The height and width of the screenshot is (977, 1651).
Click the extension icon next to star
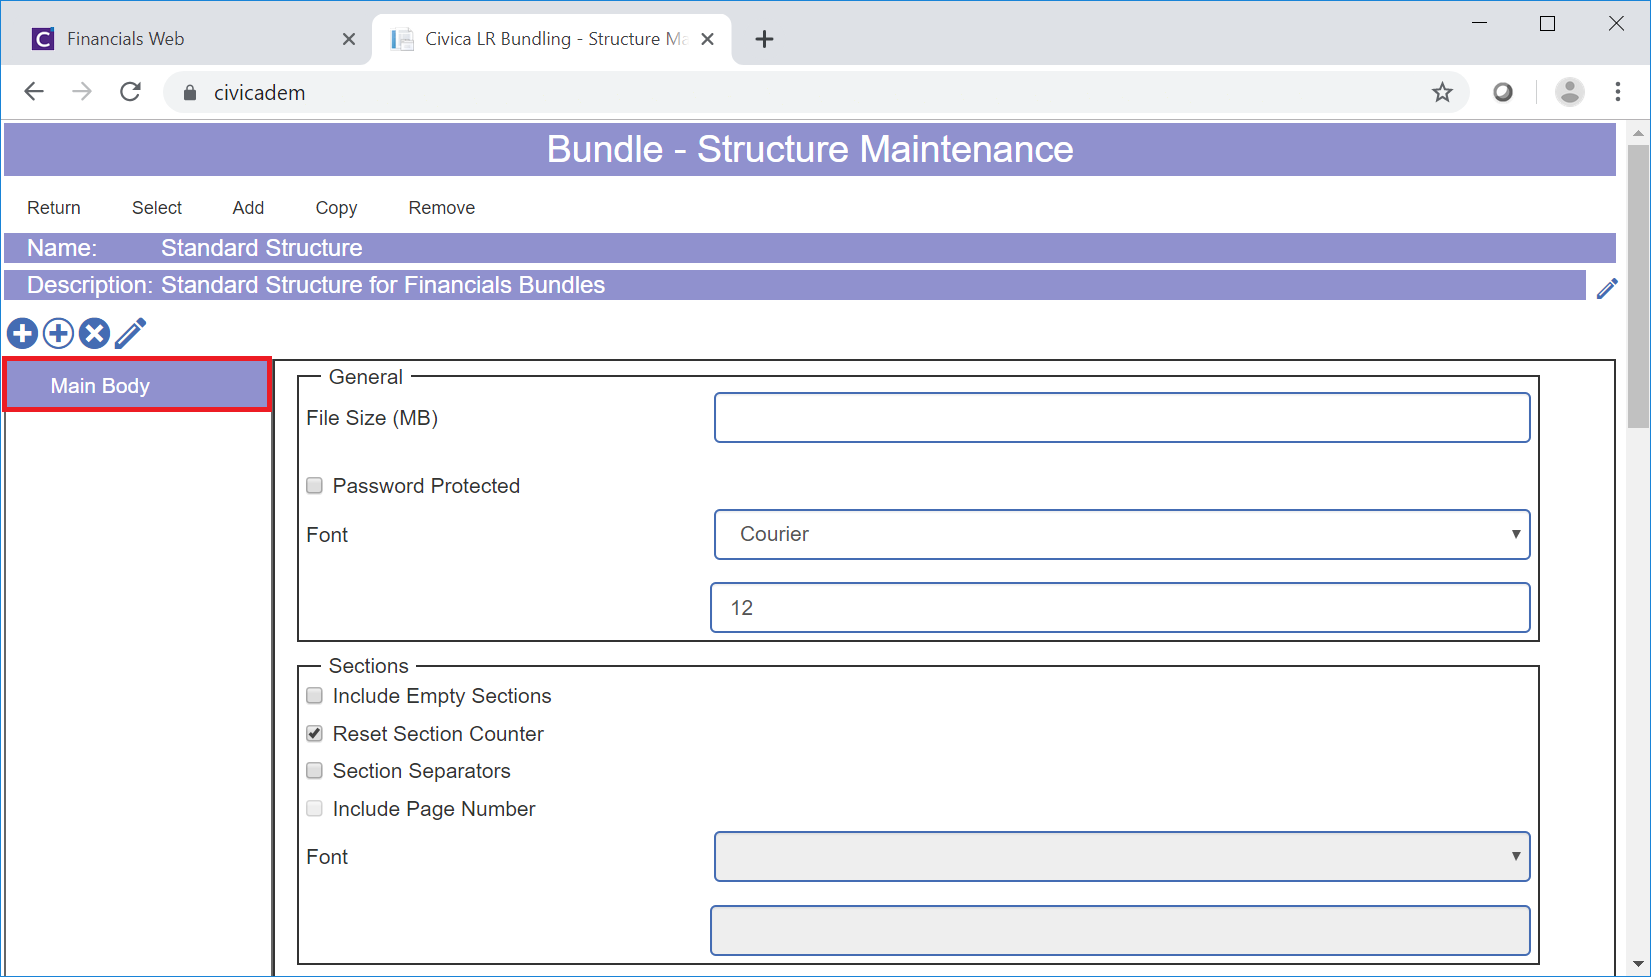(1502, 92)
